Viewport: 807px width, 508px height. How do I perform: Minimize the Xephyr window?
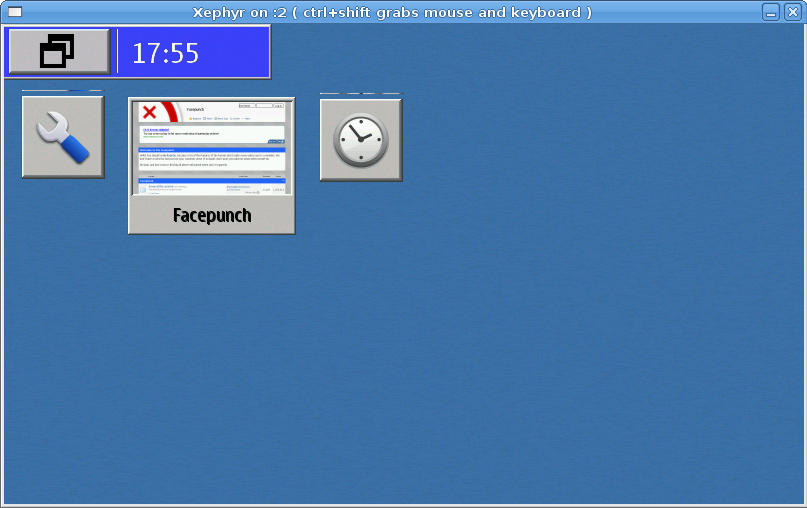771,12
